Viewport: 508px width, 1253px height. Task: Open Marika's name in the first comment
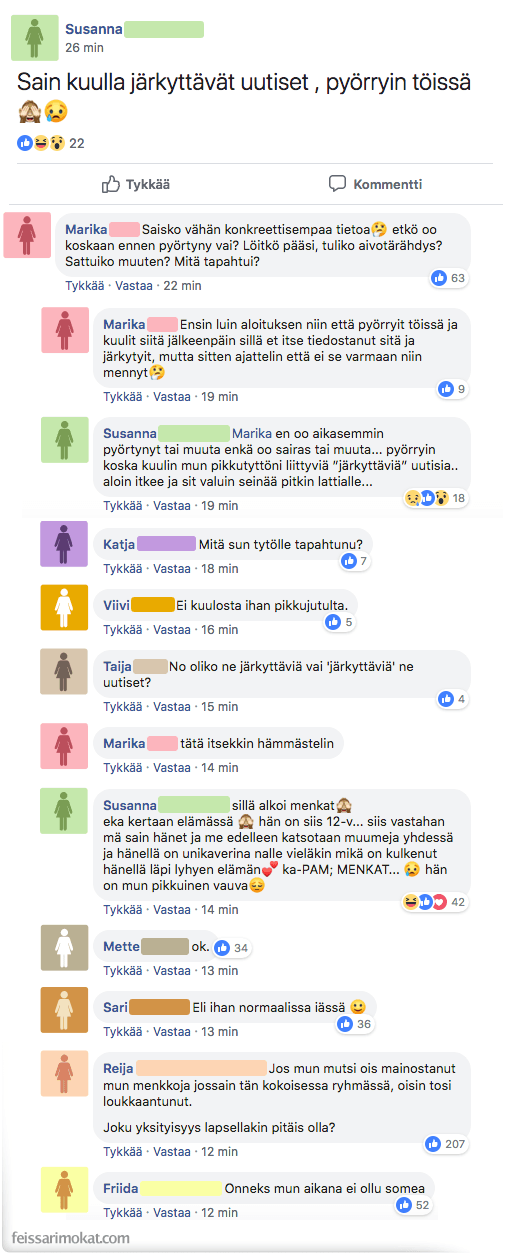86,229
